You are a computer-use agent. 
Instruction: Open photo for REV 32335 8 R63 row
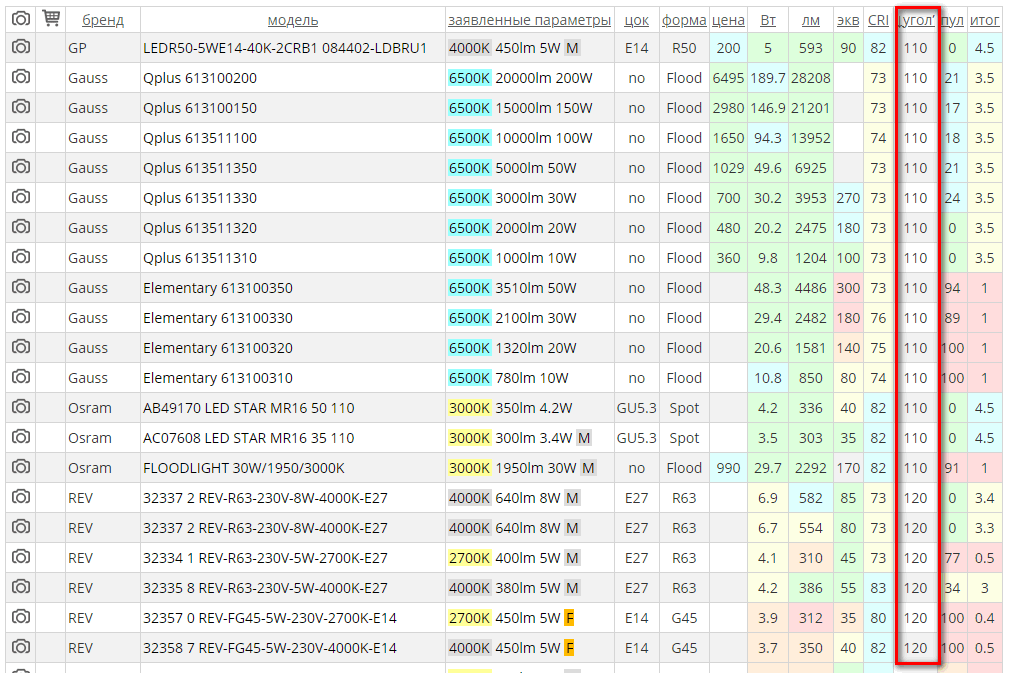click(x=21, y=587)
